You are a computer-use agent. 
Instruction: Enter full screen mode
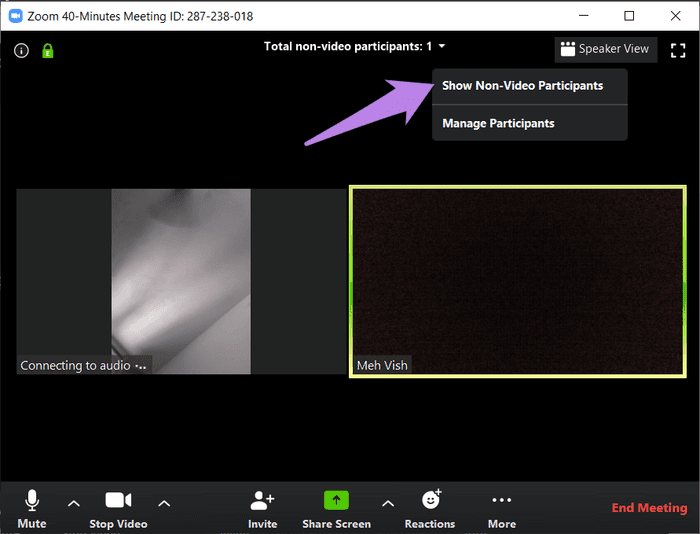(x=677, y=49)
